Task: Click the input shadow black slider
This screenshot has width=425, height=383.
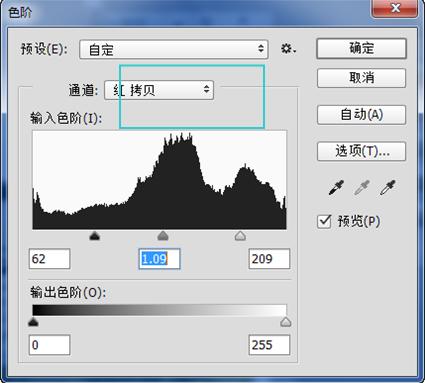Action: [x=95, y=236]
